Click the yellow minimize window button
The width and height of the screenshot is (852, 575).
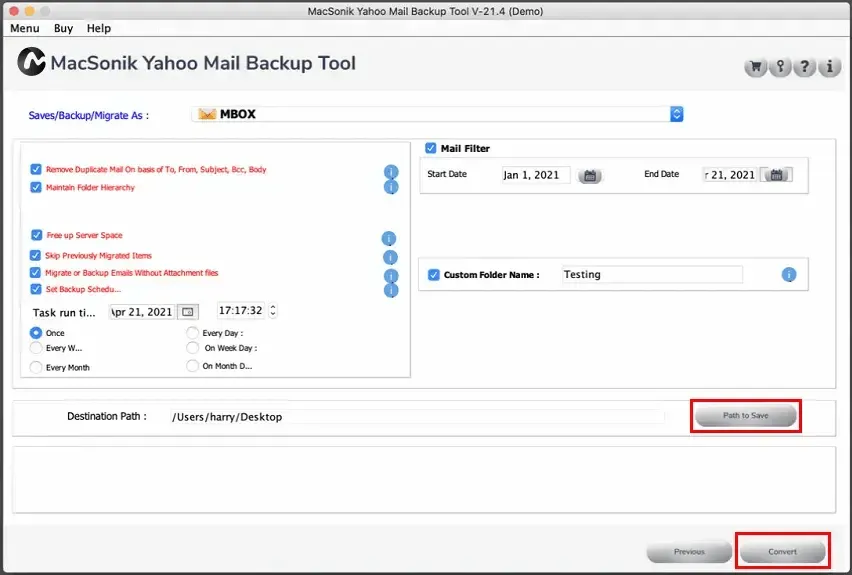coord(29,11)
